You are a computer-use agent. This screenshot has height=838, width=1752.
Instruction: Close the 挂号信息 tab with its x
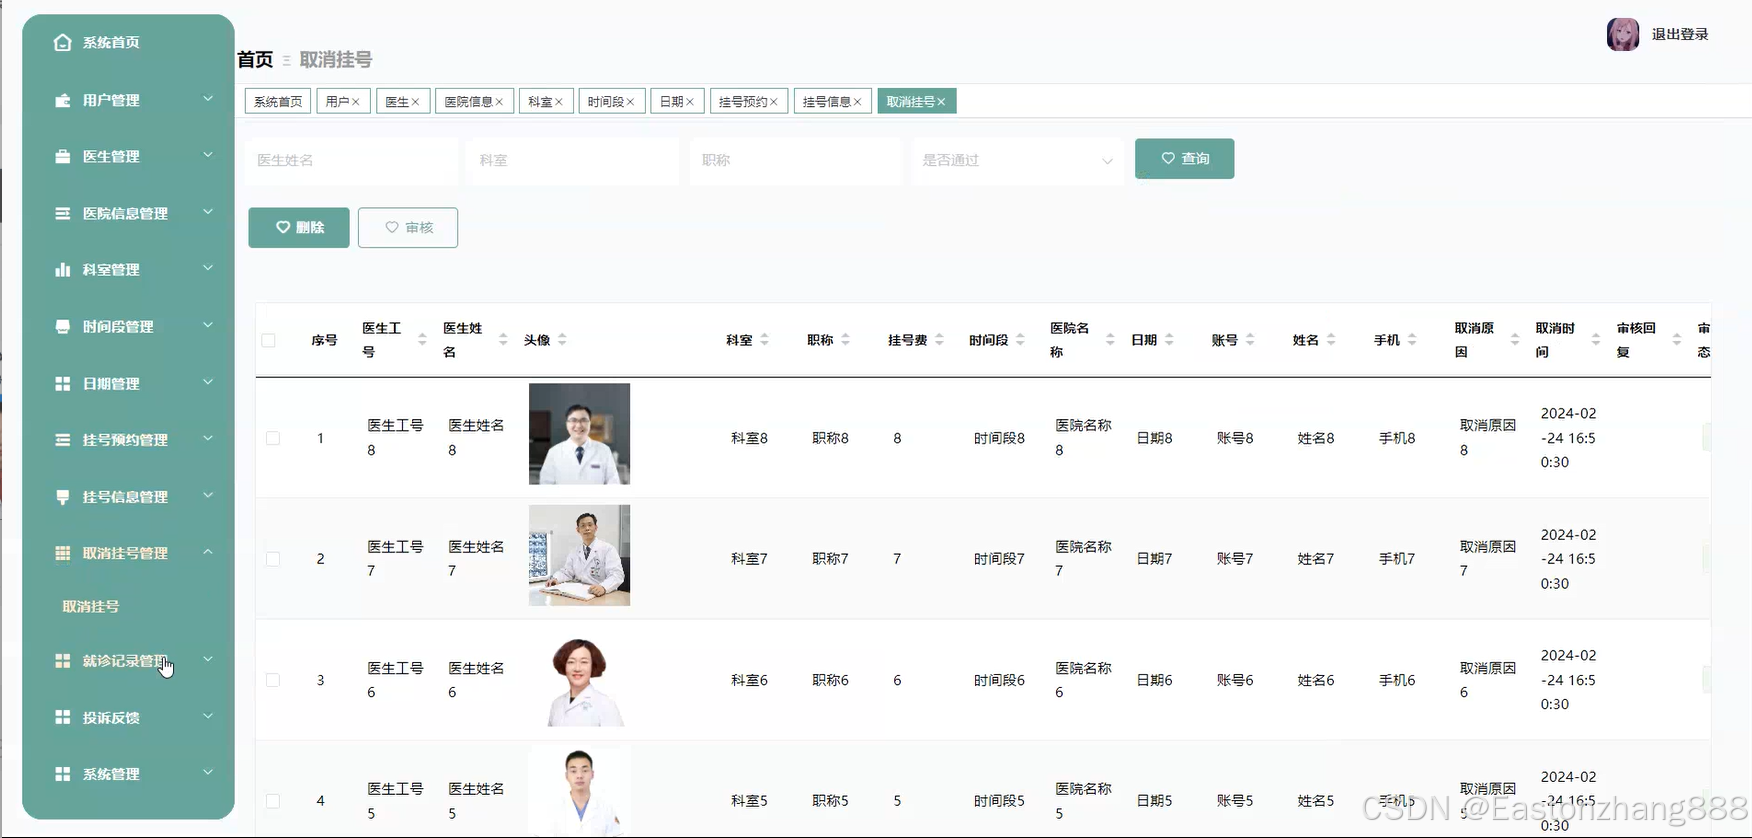pos(857,102)
